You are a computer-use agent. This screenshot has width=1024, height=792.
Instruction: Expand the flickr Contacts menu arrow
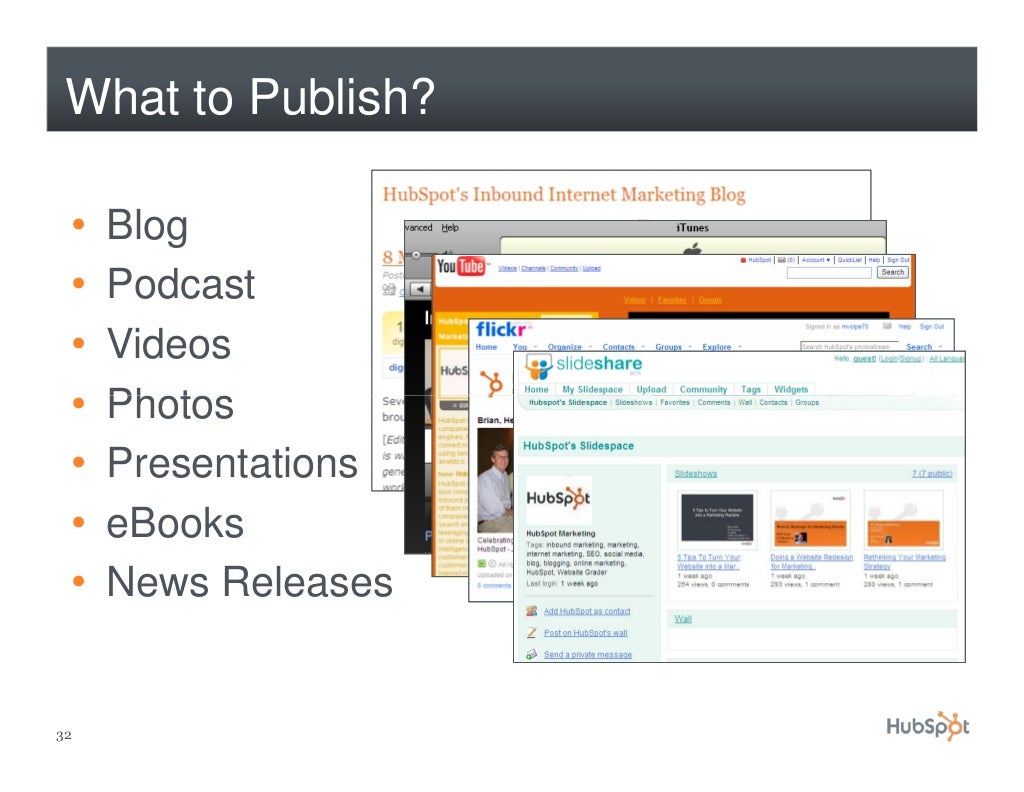click(x=643, y=347)
